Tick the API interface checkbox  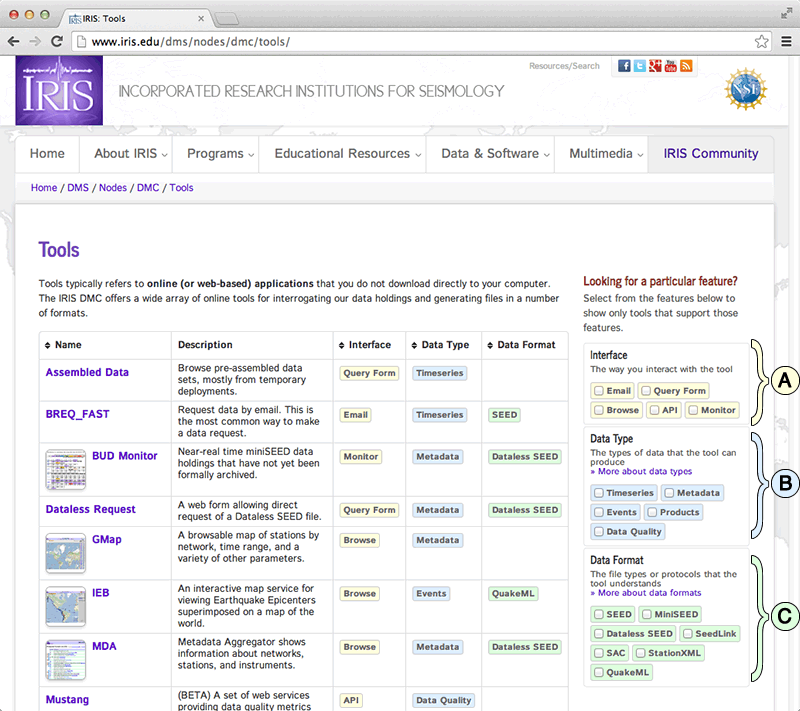pos(655,410)
